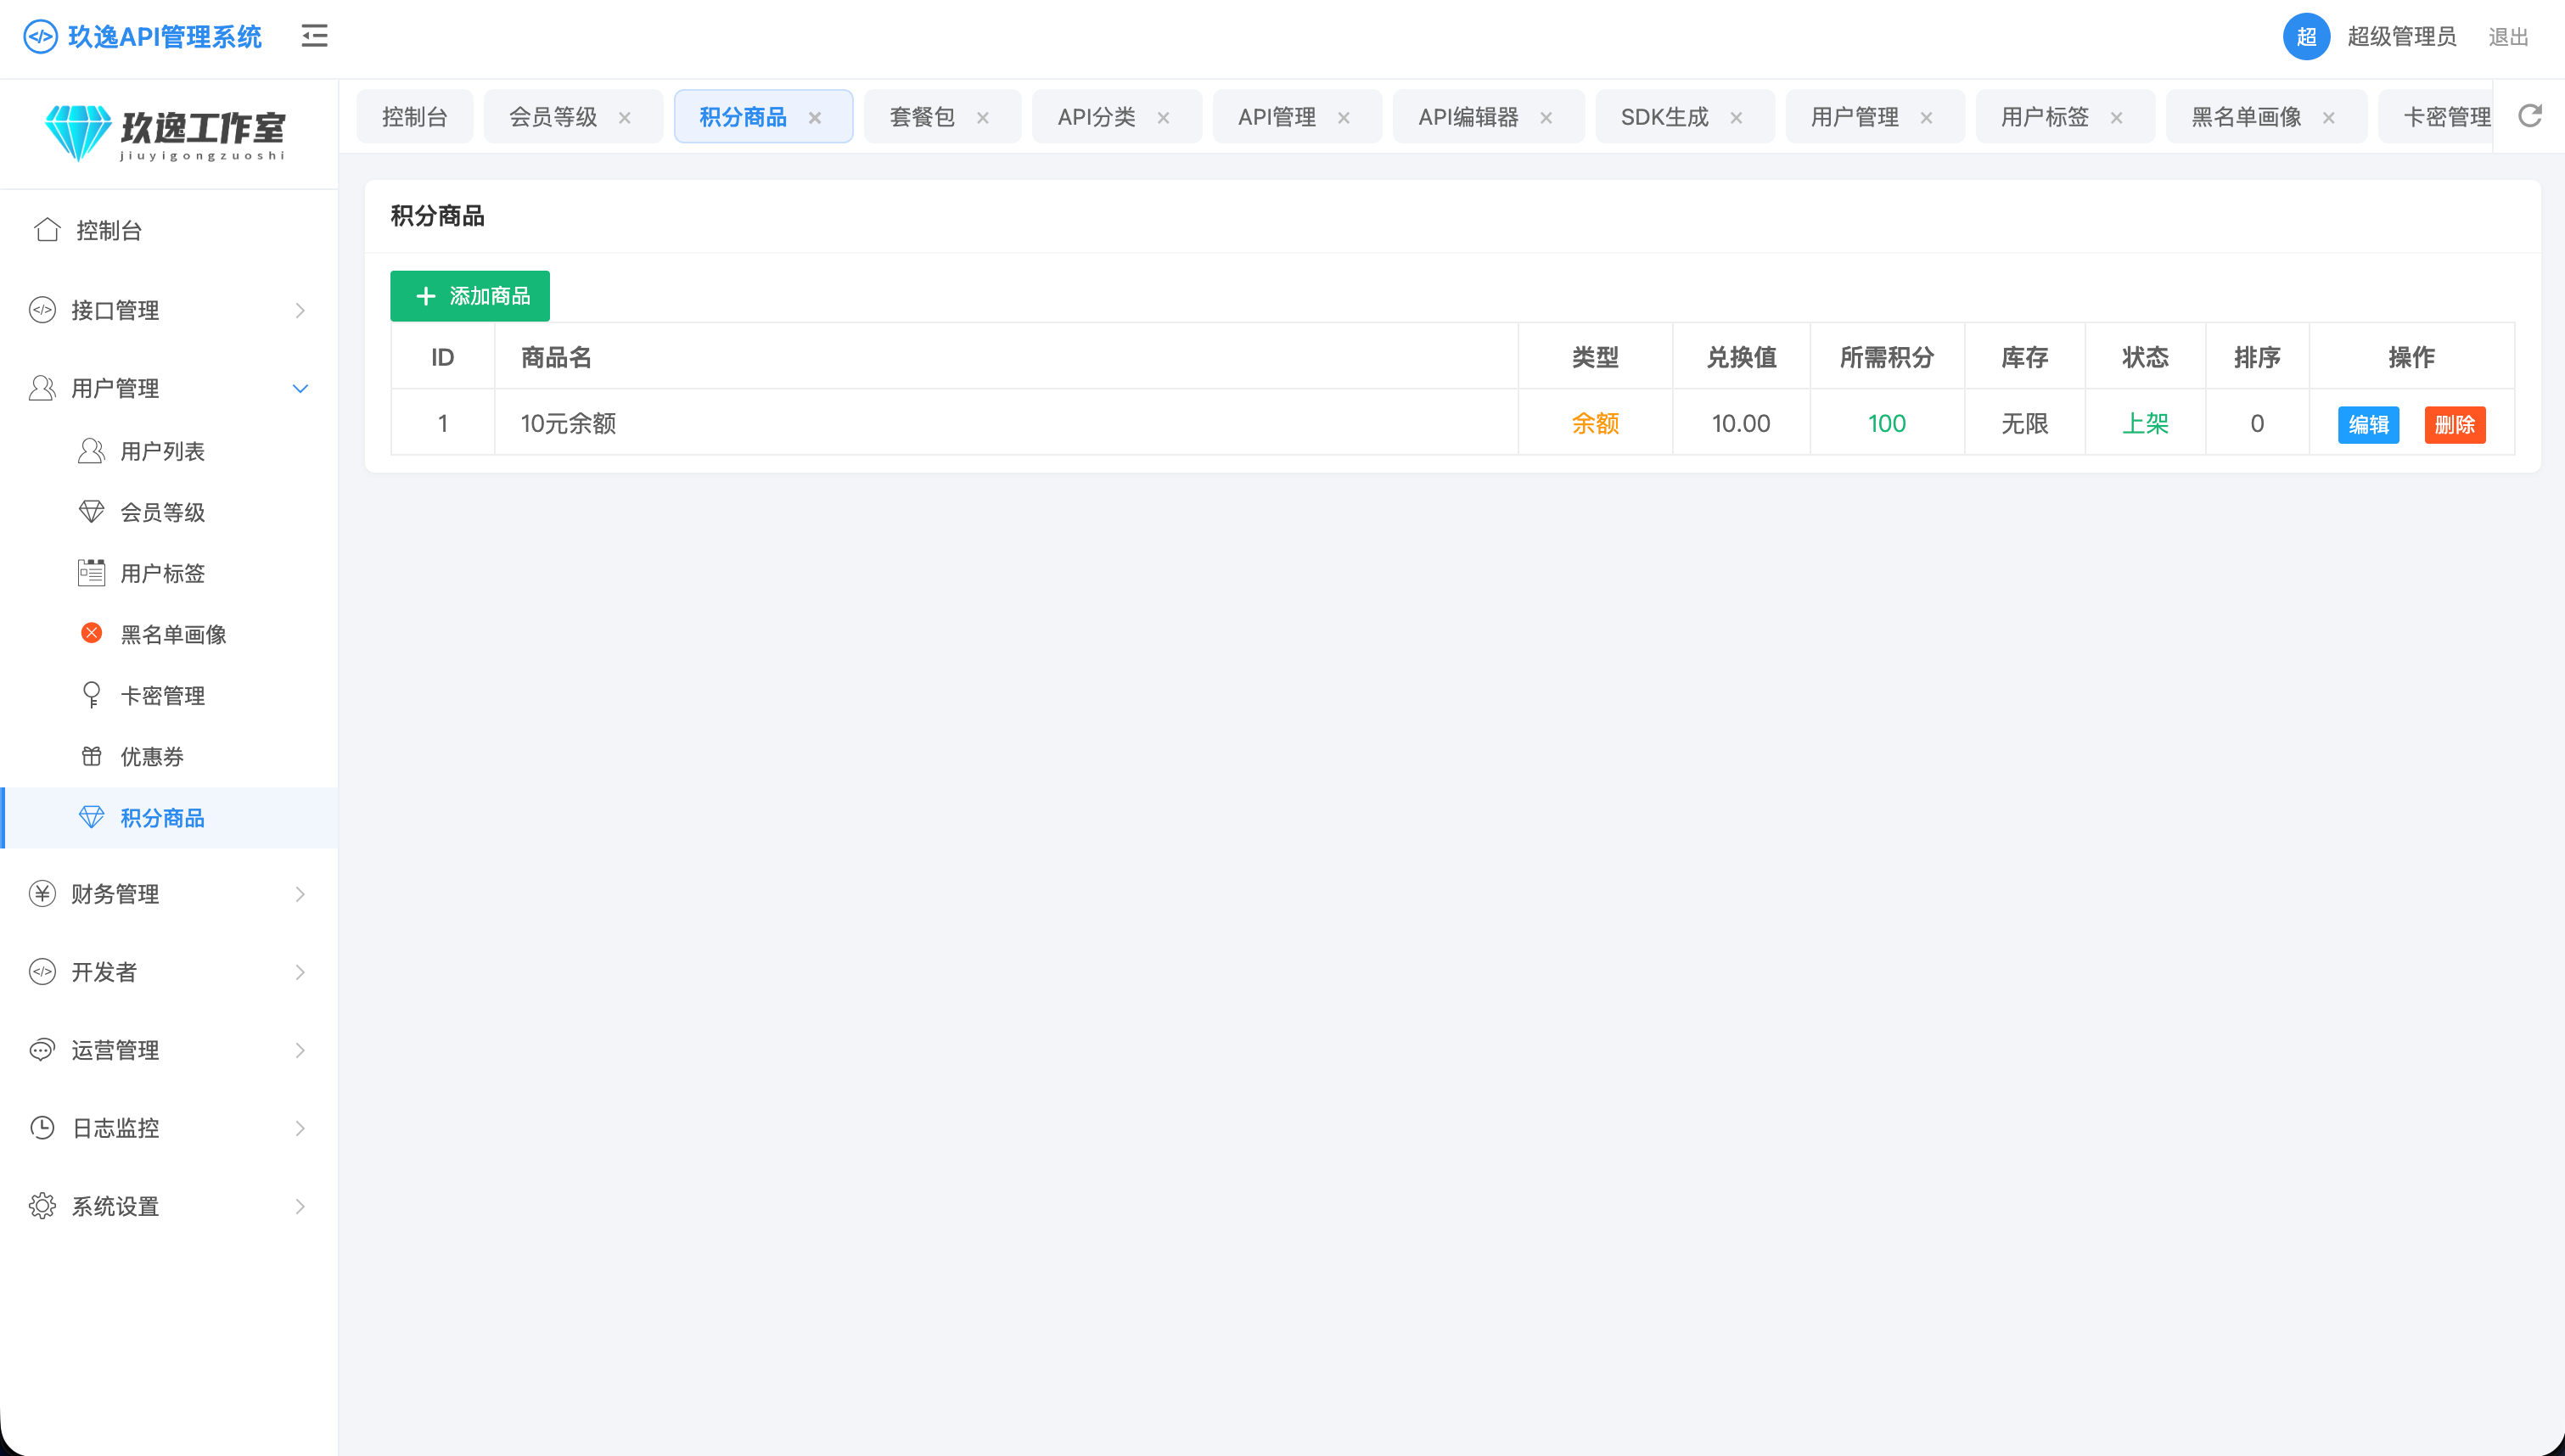Open 黑名单画像 in the sidebar

click(x=170, y=634)
